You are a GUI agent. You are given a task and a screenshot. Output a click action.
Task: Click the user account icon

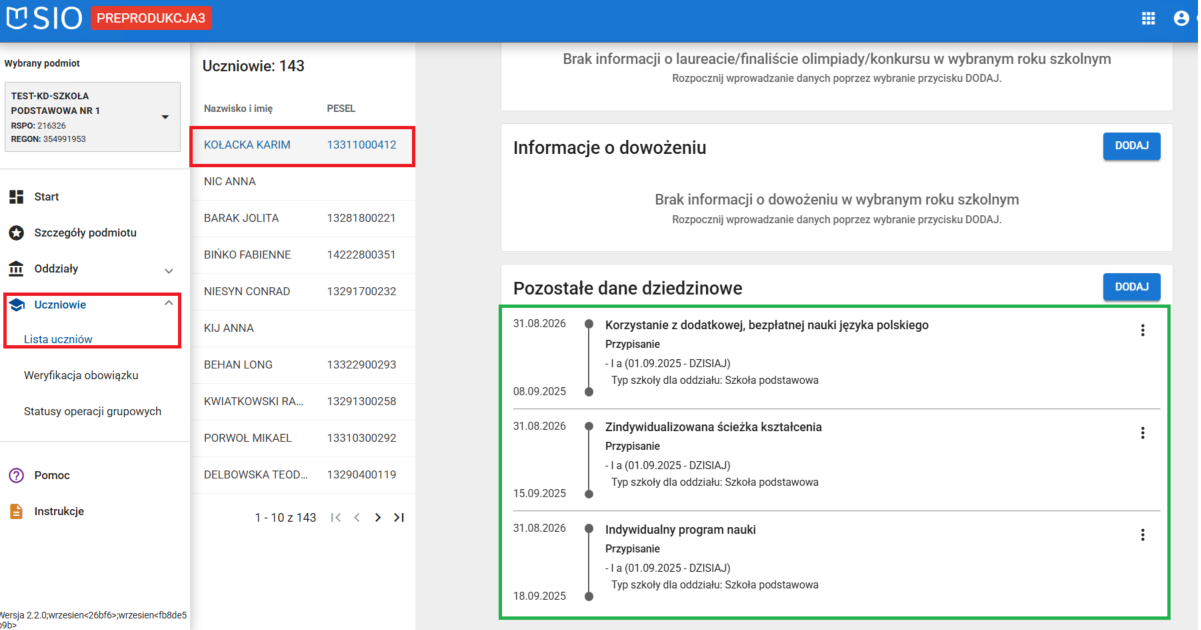(1180, 17)
